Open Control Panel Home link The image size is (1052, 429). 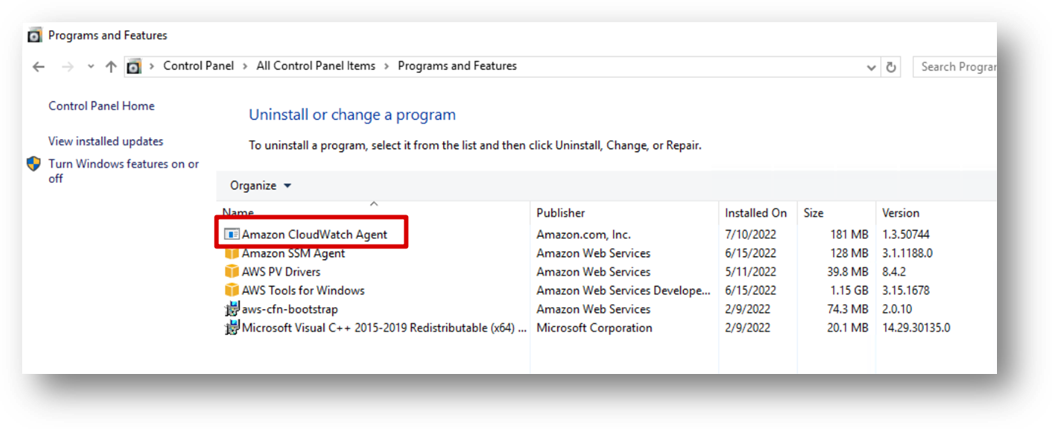pos(101,106)
